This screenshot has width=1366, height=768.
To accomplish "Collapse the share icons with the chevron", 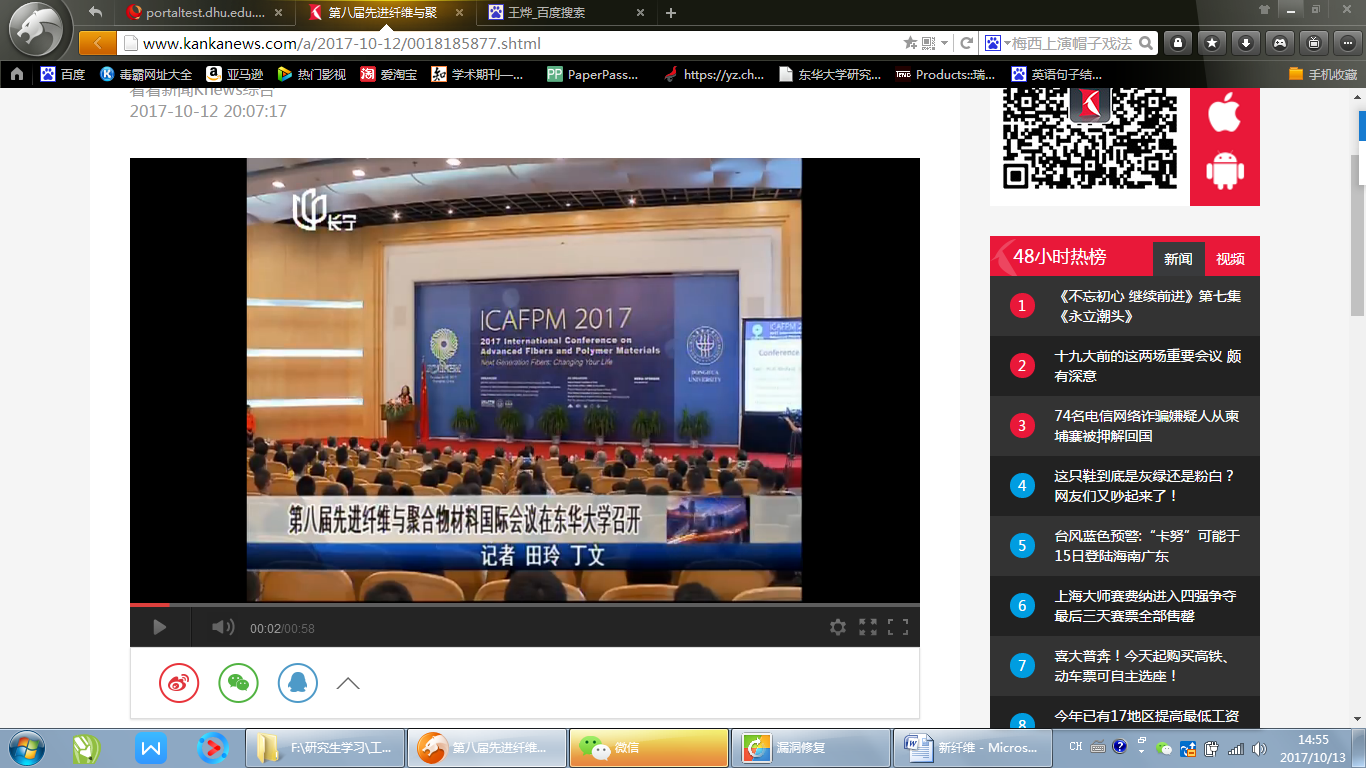I will coord(348,684).
